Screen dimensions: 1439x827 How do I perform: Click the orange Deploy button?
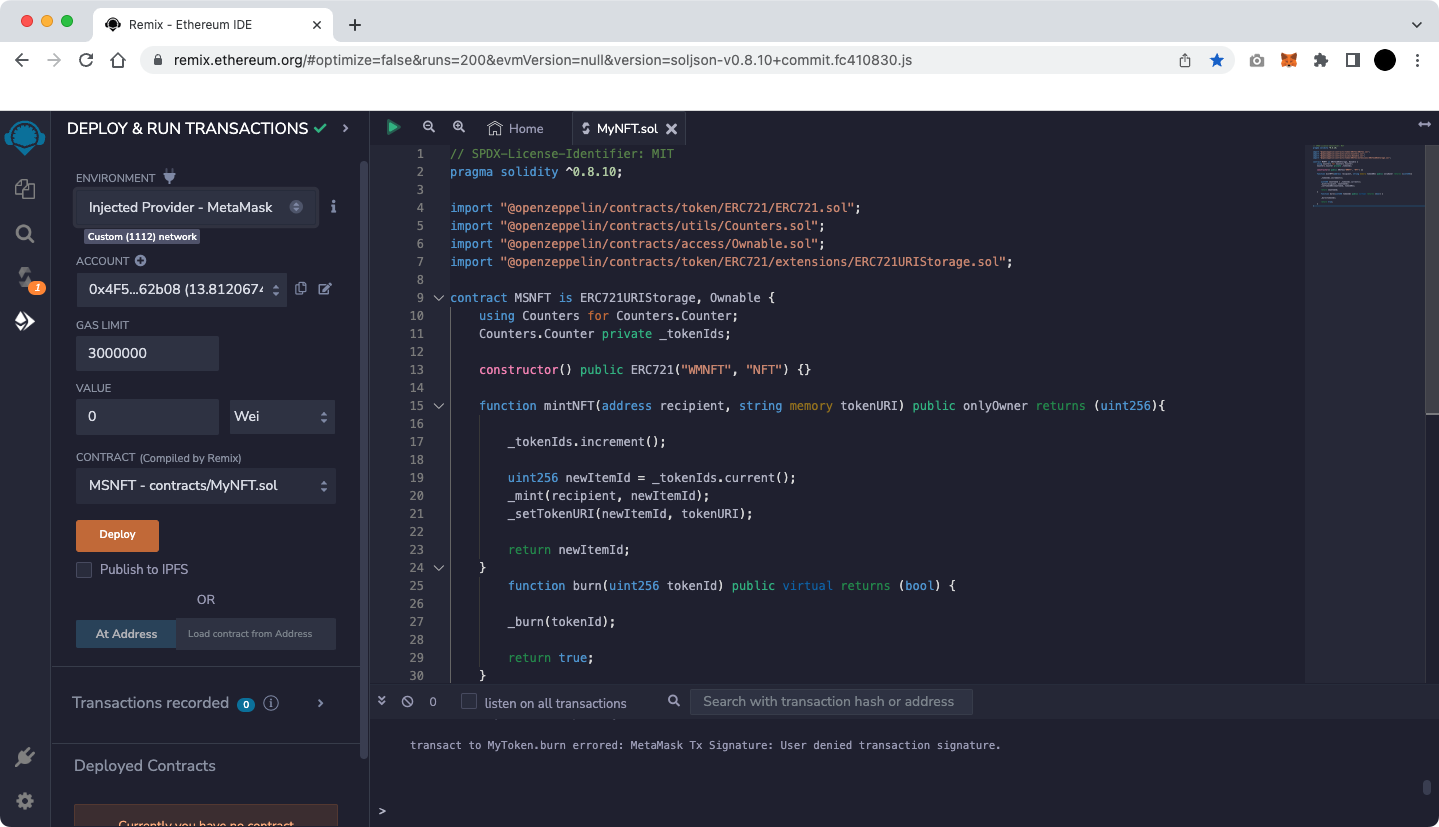(117, 535)
